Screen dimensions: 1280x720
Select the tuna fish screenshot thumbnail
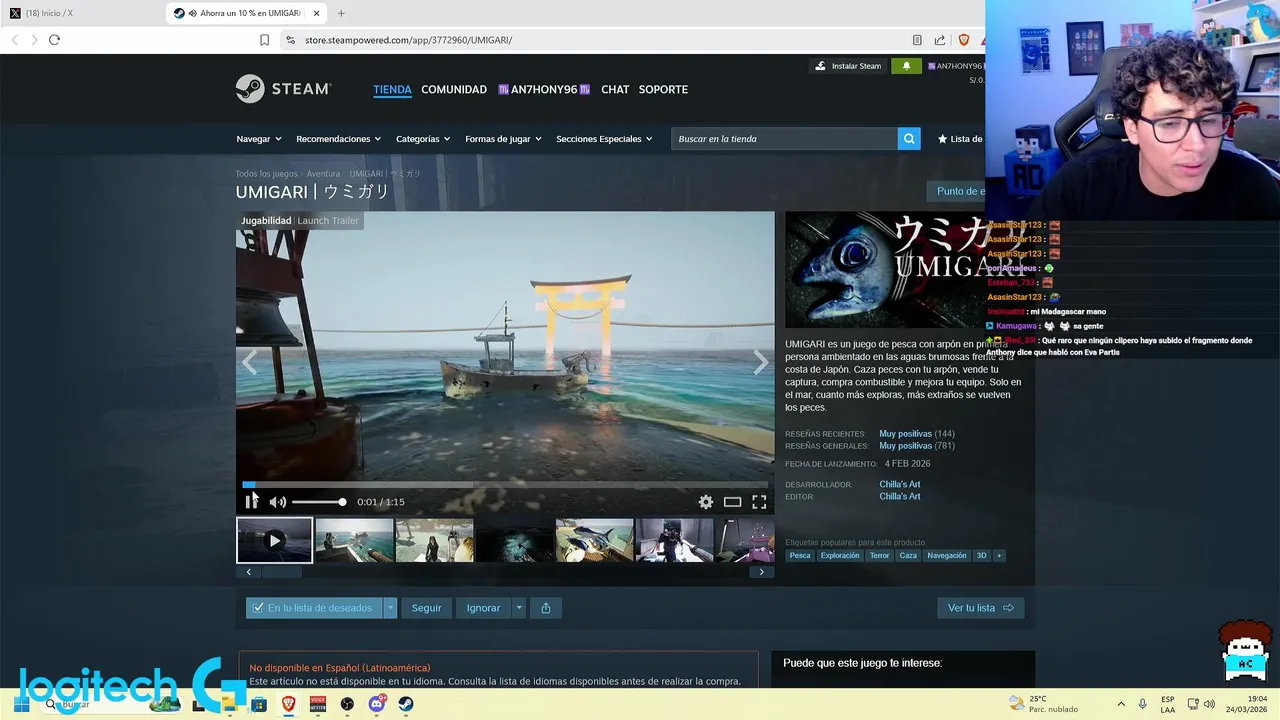click(x=594, y=540)
